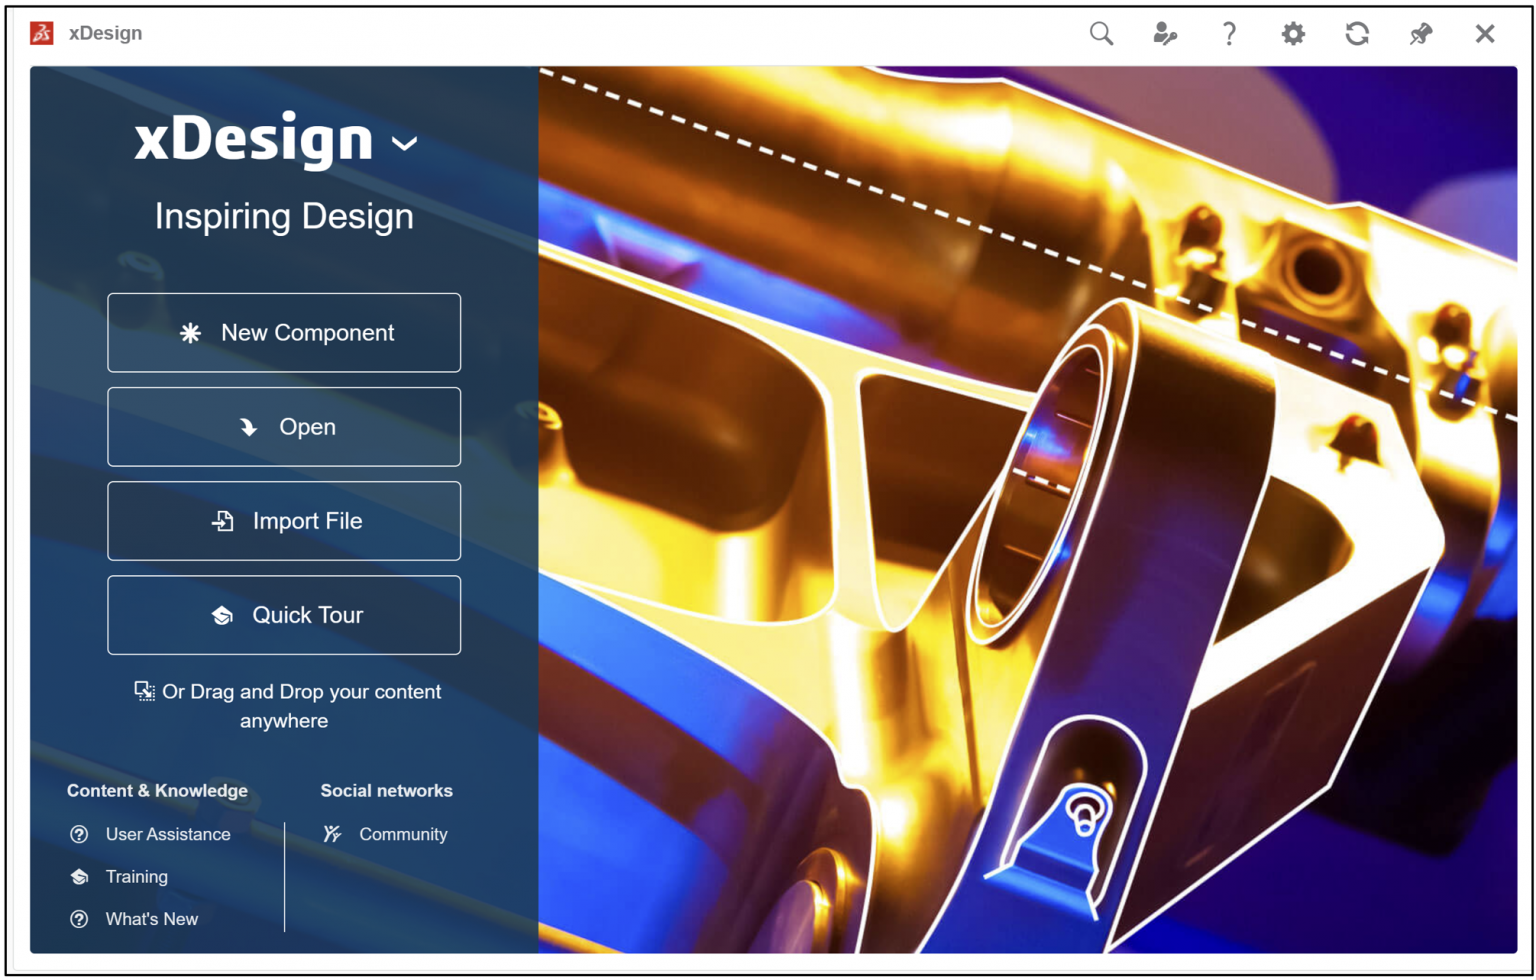The height and width of the screenshot is (980, 1536).
Task: Open the User Assistance link
Action: tap(167, 834)
